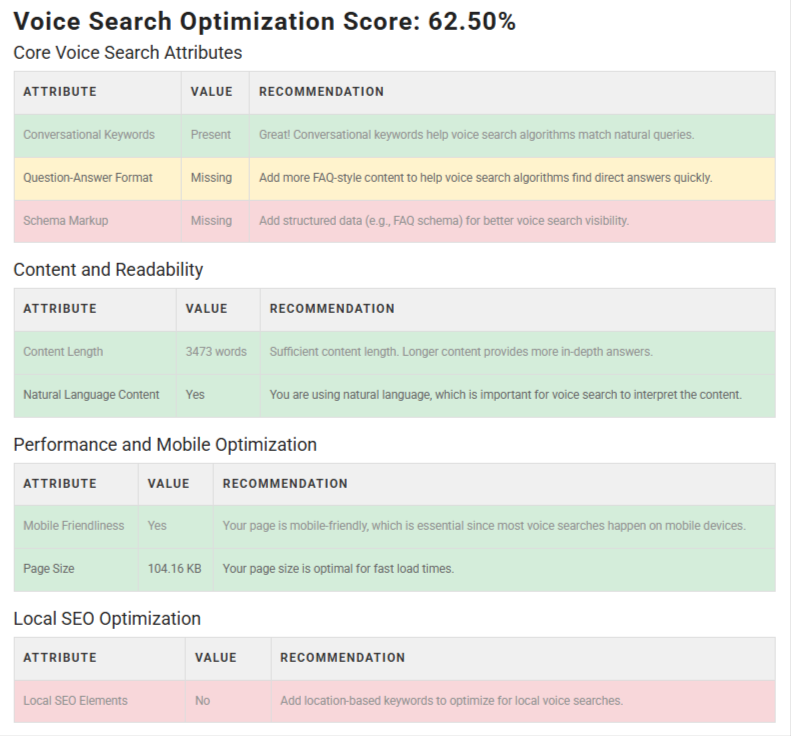Select the Mobile Friendliness attribute cell

tap(74, 526)
